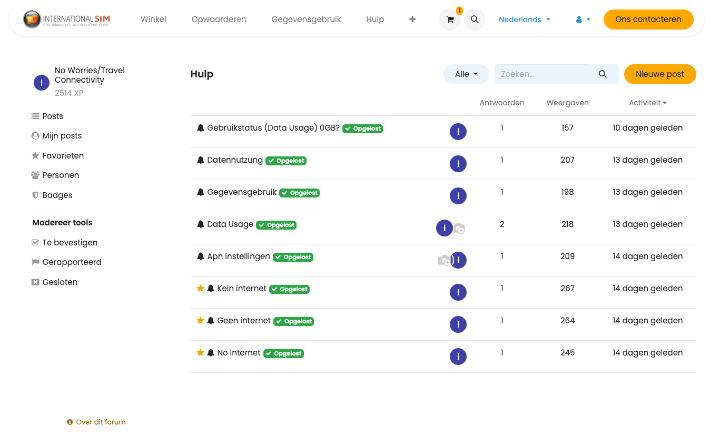Click the plus icon in navigation bar

click(x=412, y=19)
